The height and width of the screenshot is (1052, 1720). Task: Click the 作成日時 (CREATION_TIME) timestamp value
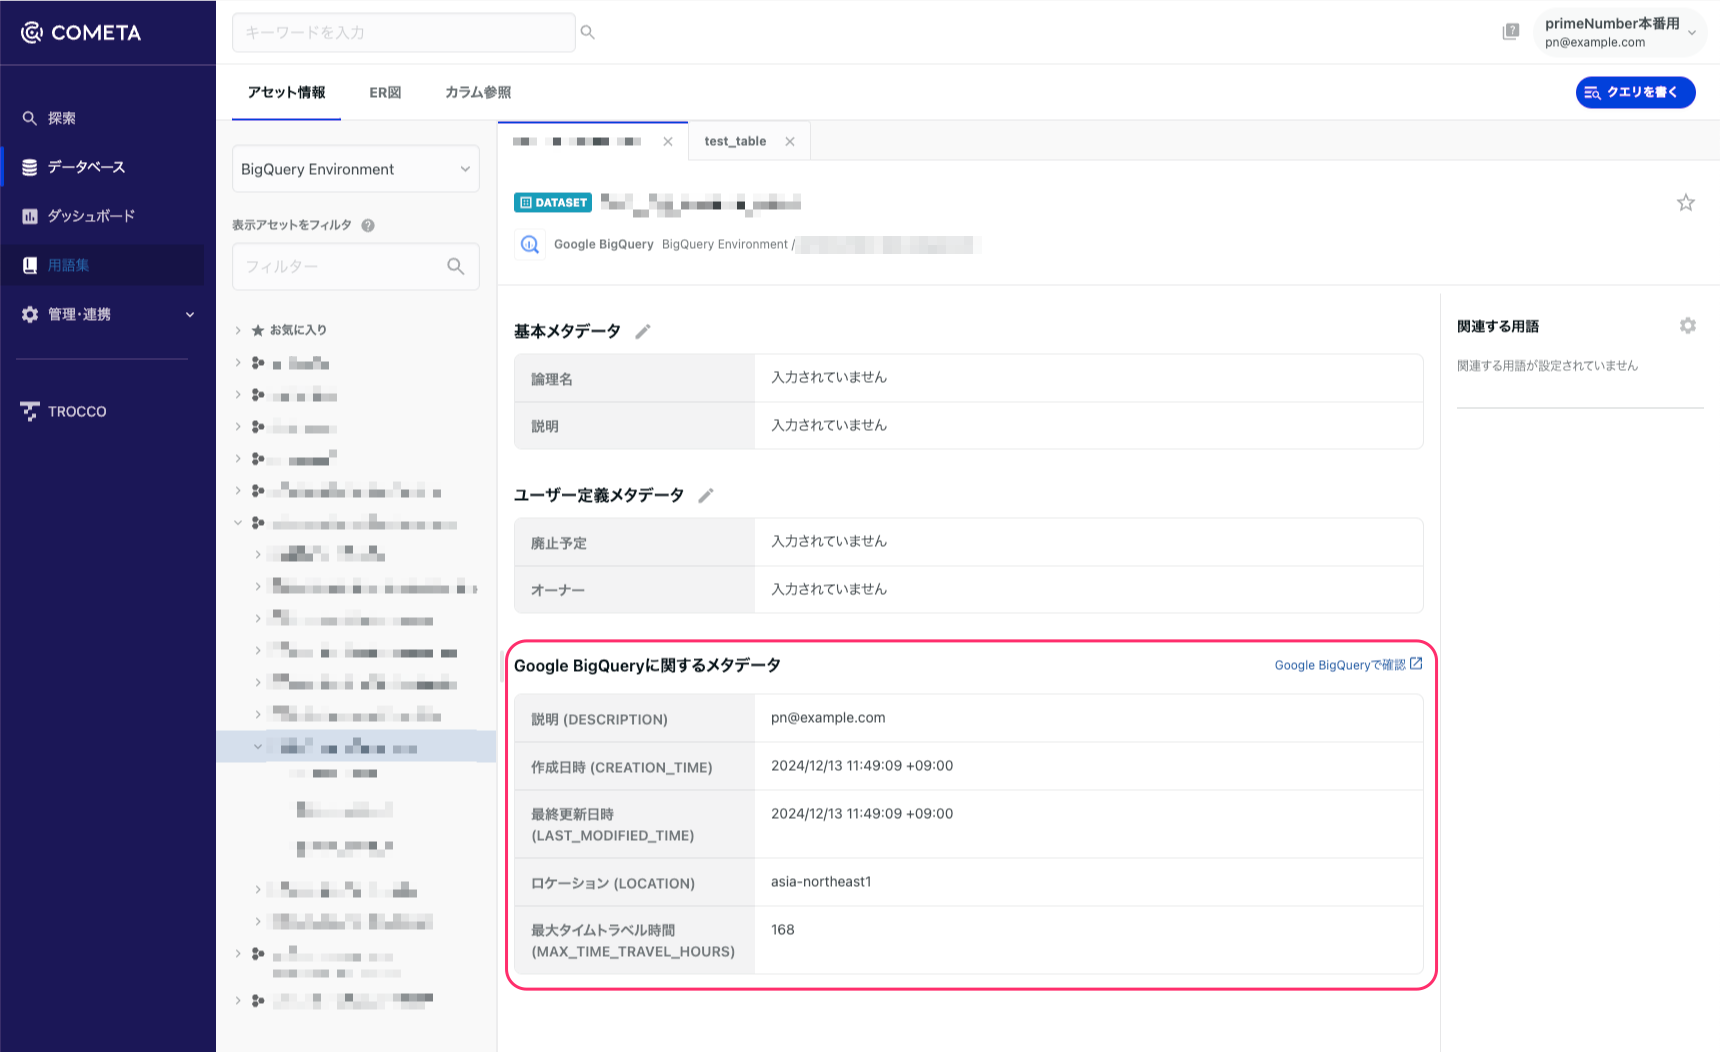tap(862, 766)
